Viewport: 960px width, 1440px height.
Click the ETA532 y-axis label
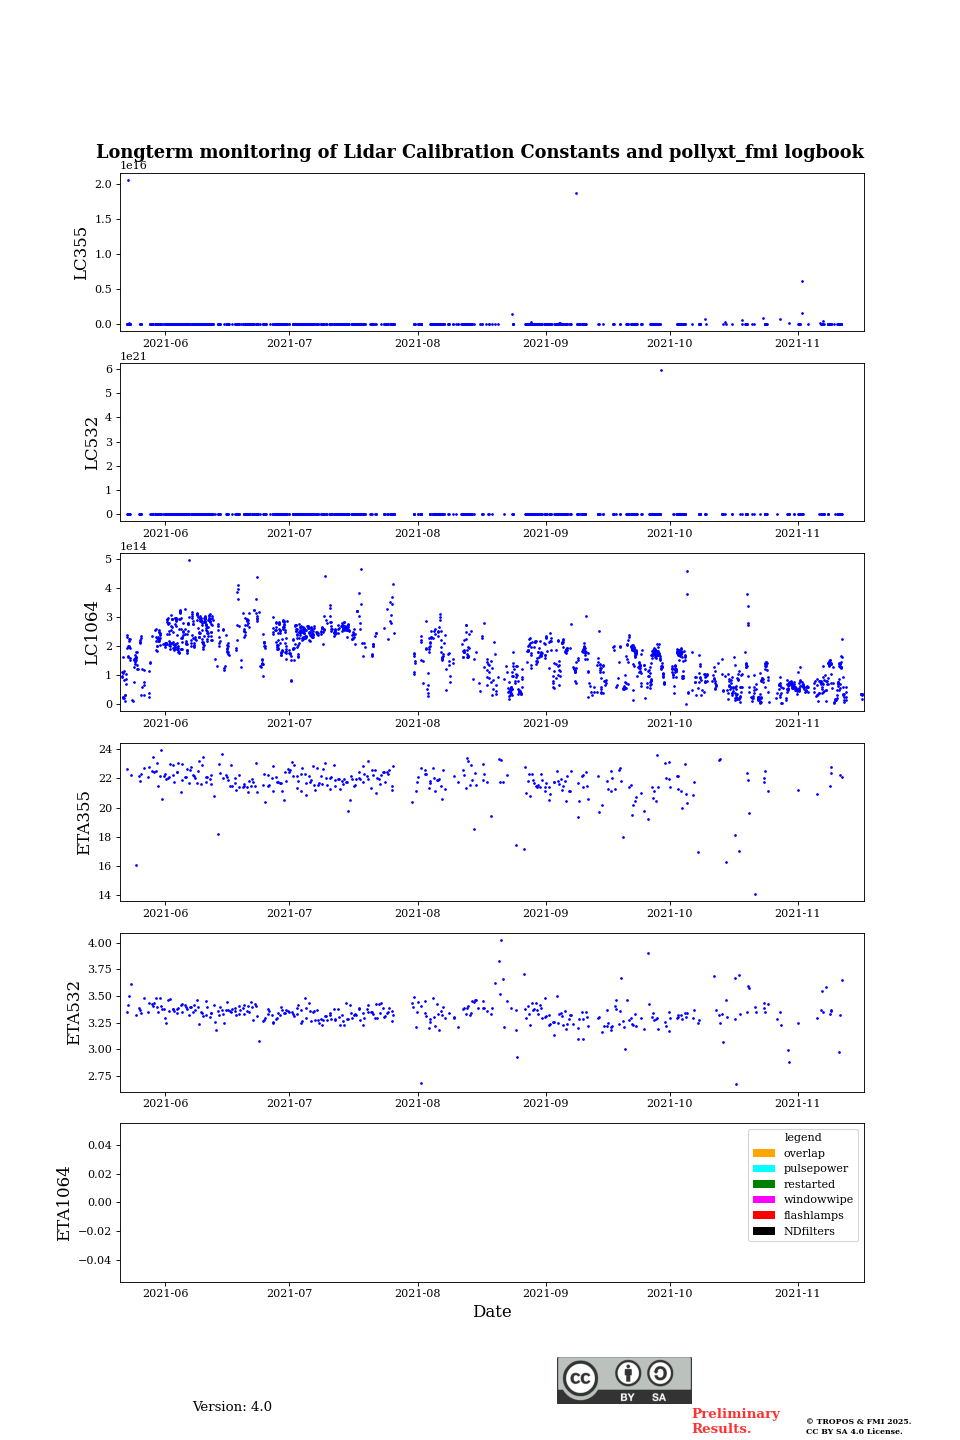[74, 1013]
